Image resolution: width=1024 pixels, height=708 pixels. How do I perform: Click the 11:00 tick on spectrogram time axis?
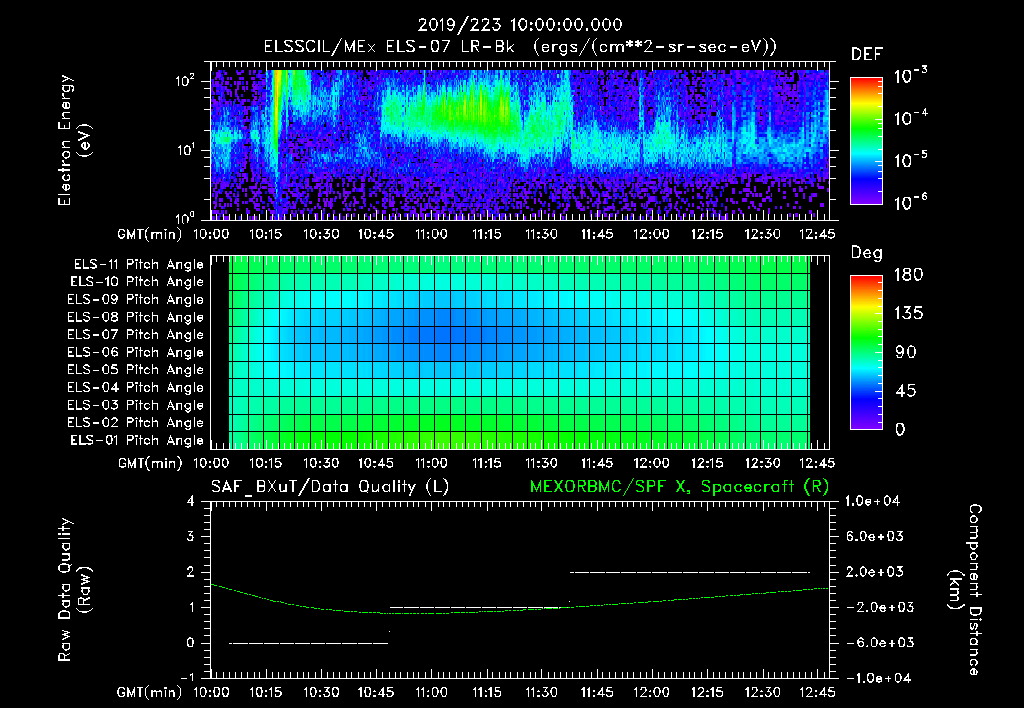(431, 234)
